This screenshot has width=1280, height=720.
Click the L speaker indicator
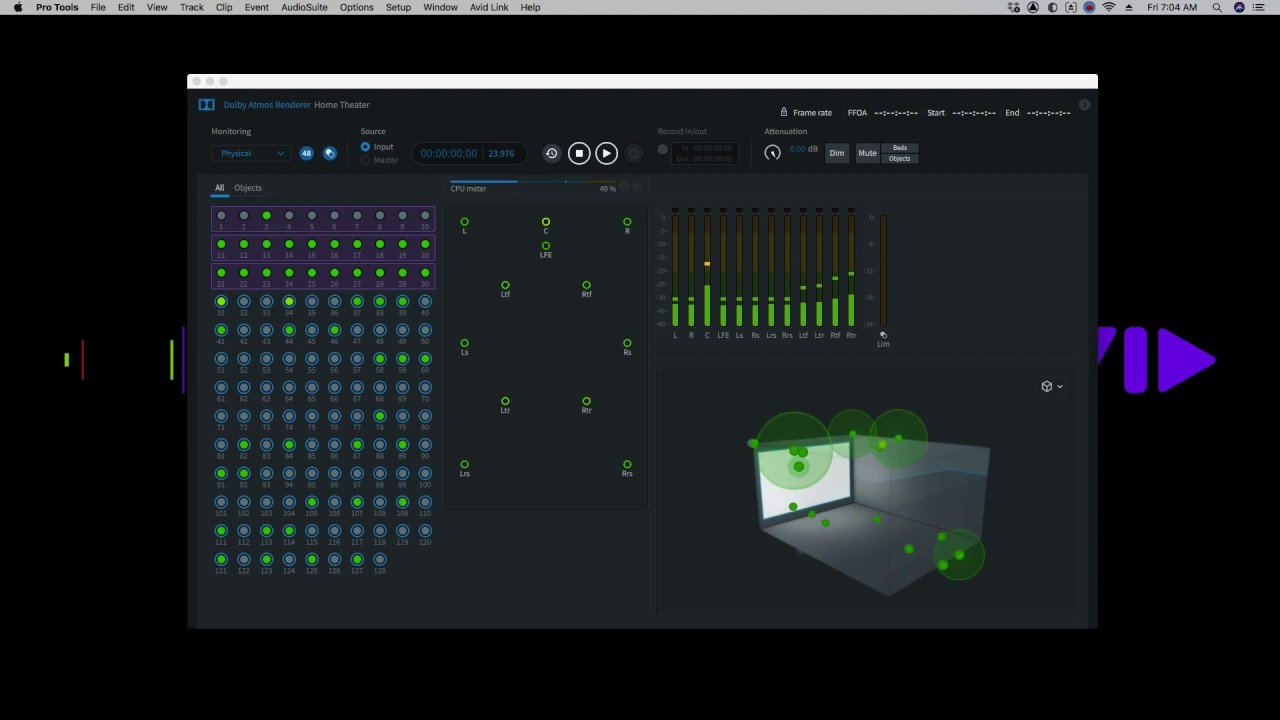[464, 222]
